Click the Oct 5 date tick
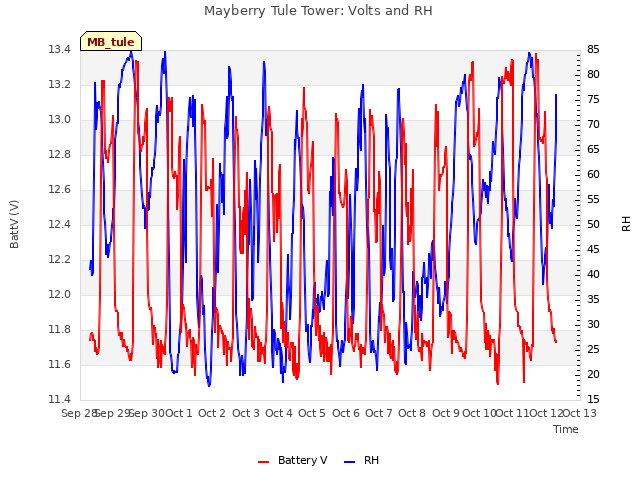This screenshot has height=480, width=640. 312,413
